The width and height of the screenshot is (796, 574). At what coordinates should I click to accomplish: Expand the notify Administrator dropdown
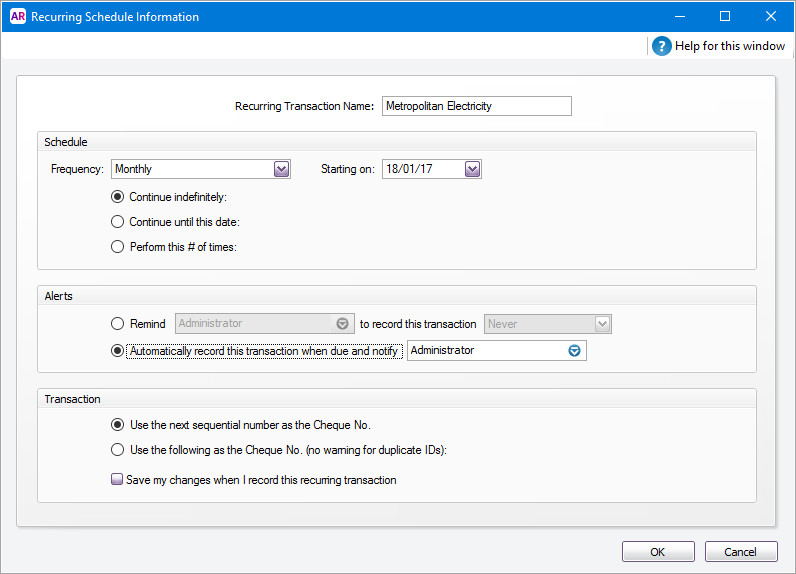(574, 351)
